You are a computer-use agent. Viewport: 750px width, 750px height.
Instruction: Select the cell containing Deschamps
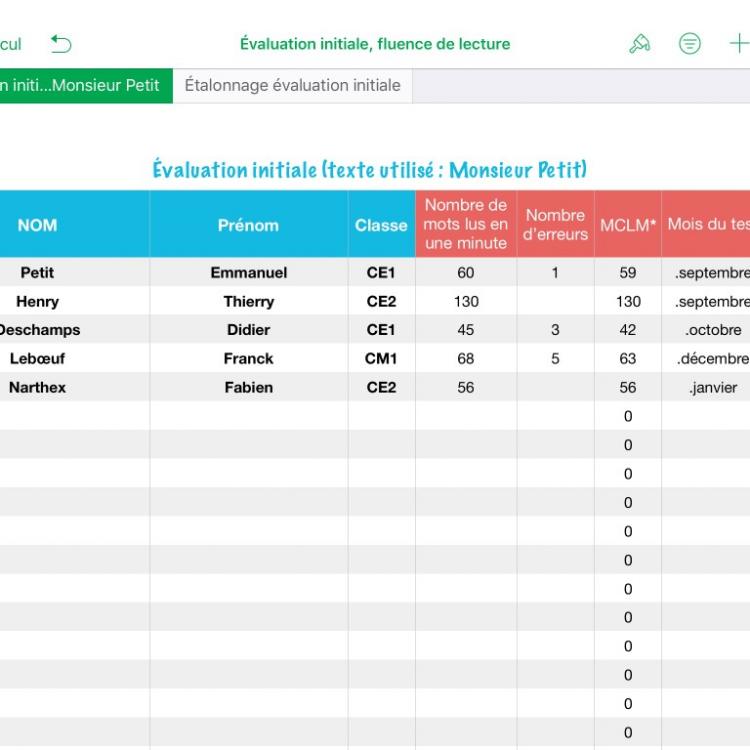click(75, 330)
